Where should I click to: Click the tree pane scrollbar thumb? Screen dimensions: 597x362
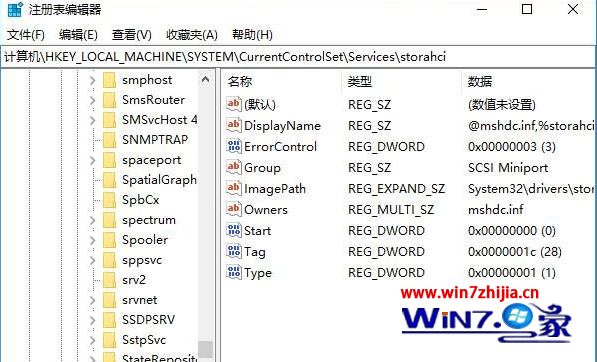click(206, 349)
